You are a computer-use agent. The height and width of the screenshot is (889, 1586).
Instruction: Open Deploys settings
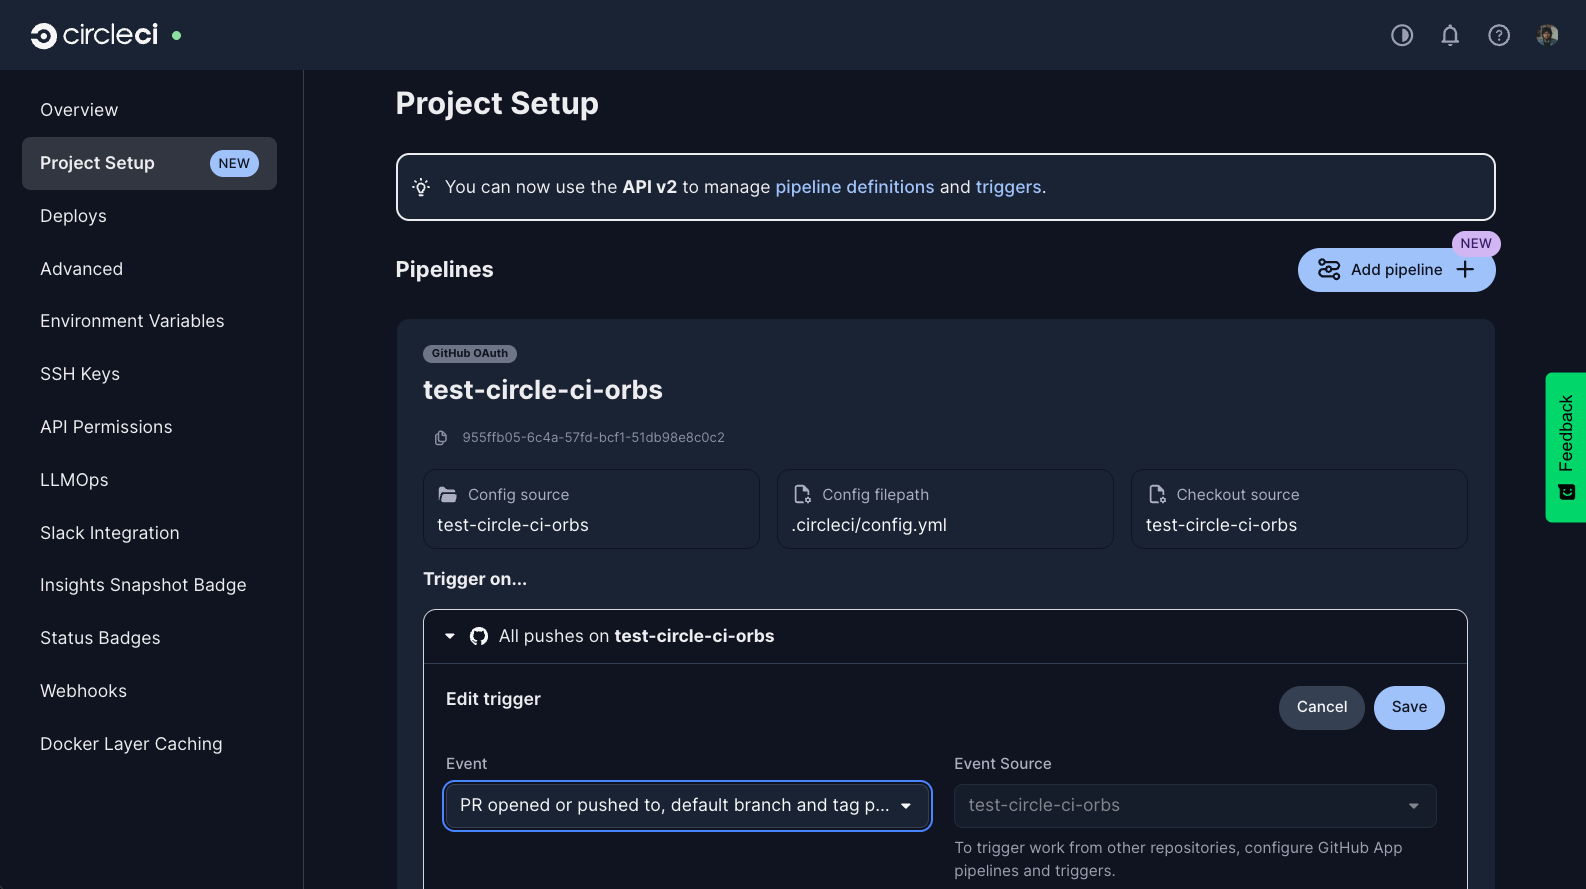73,216
